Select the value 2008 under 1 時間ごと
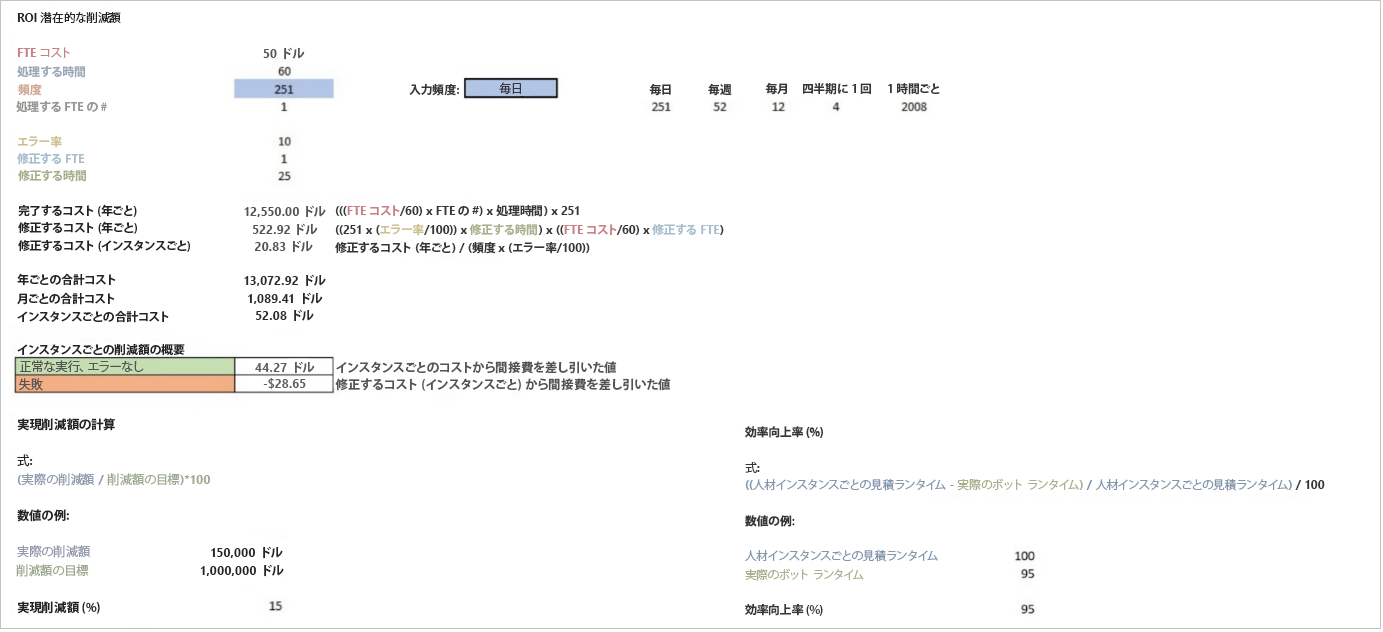This screenshot has width=1383, height=632. click(913, 107)
